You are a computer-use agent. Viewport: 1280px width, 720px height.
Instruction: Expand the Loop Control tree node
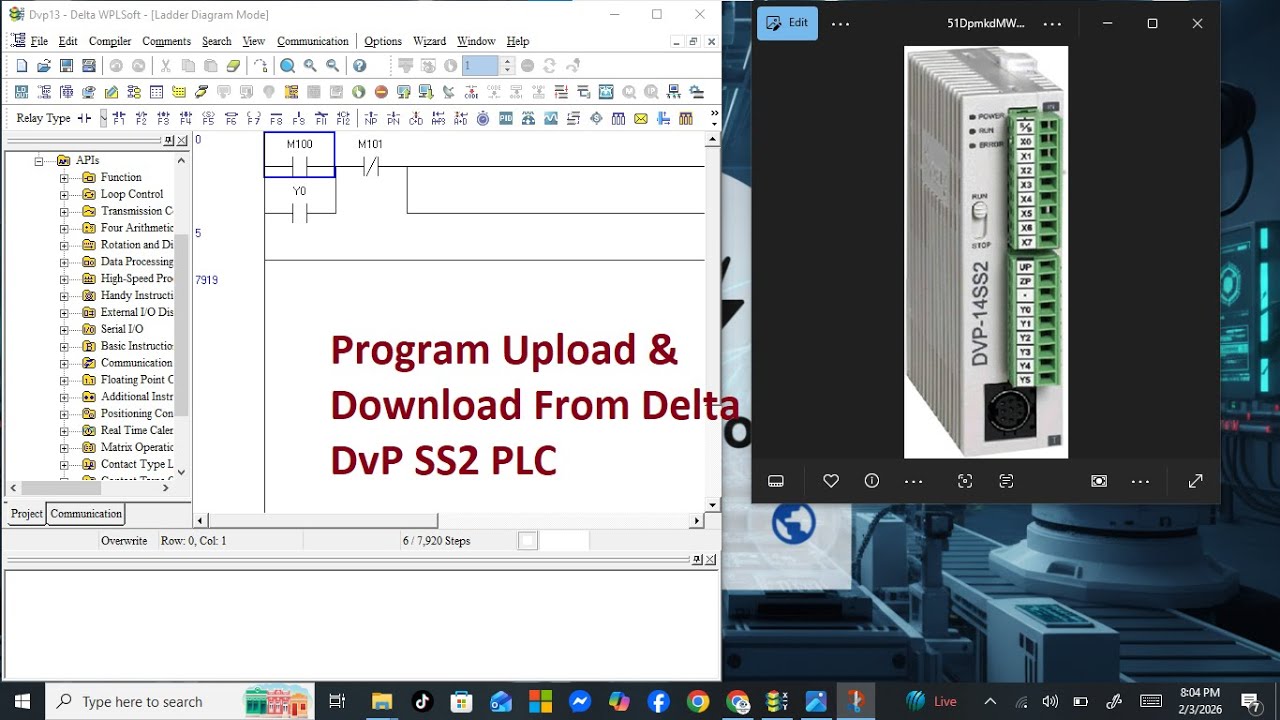(x=64, y=194)
